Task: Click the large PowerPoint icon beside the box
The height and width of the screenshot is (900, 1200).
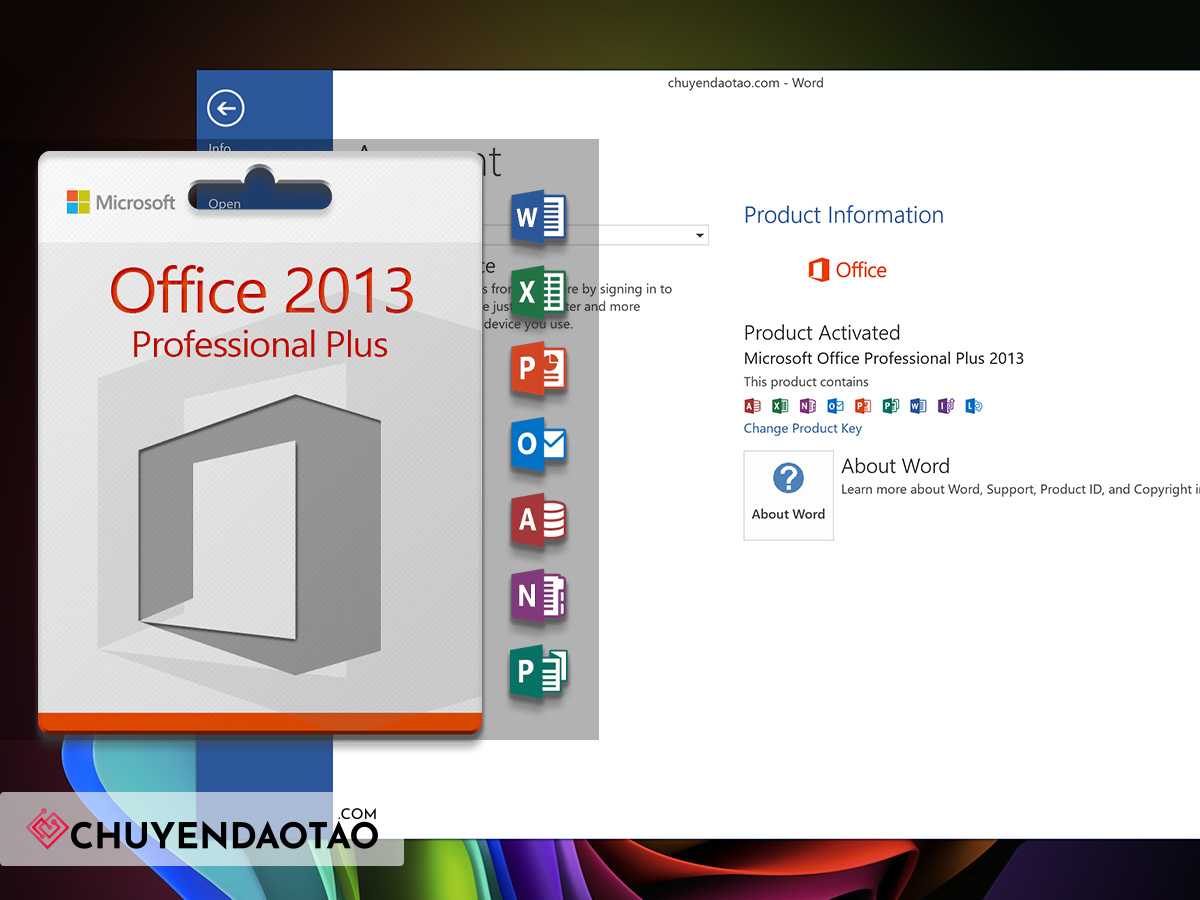Action: coord(538,369)
